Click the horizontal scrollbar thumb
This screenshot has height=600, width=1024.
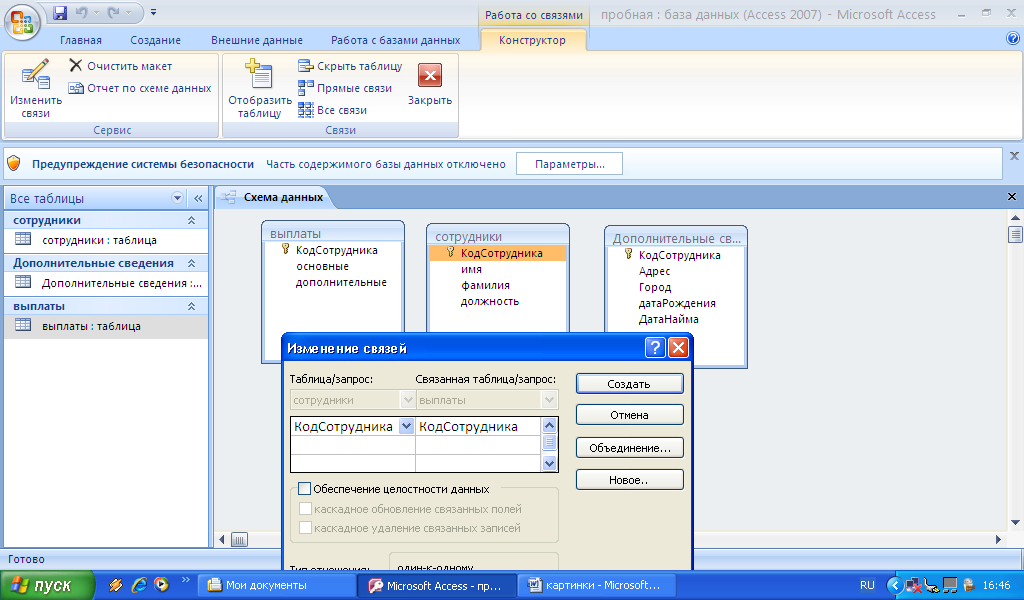point(239,539)
